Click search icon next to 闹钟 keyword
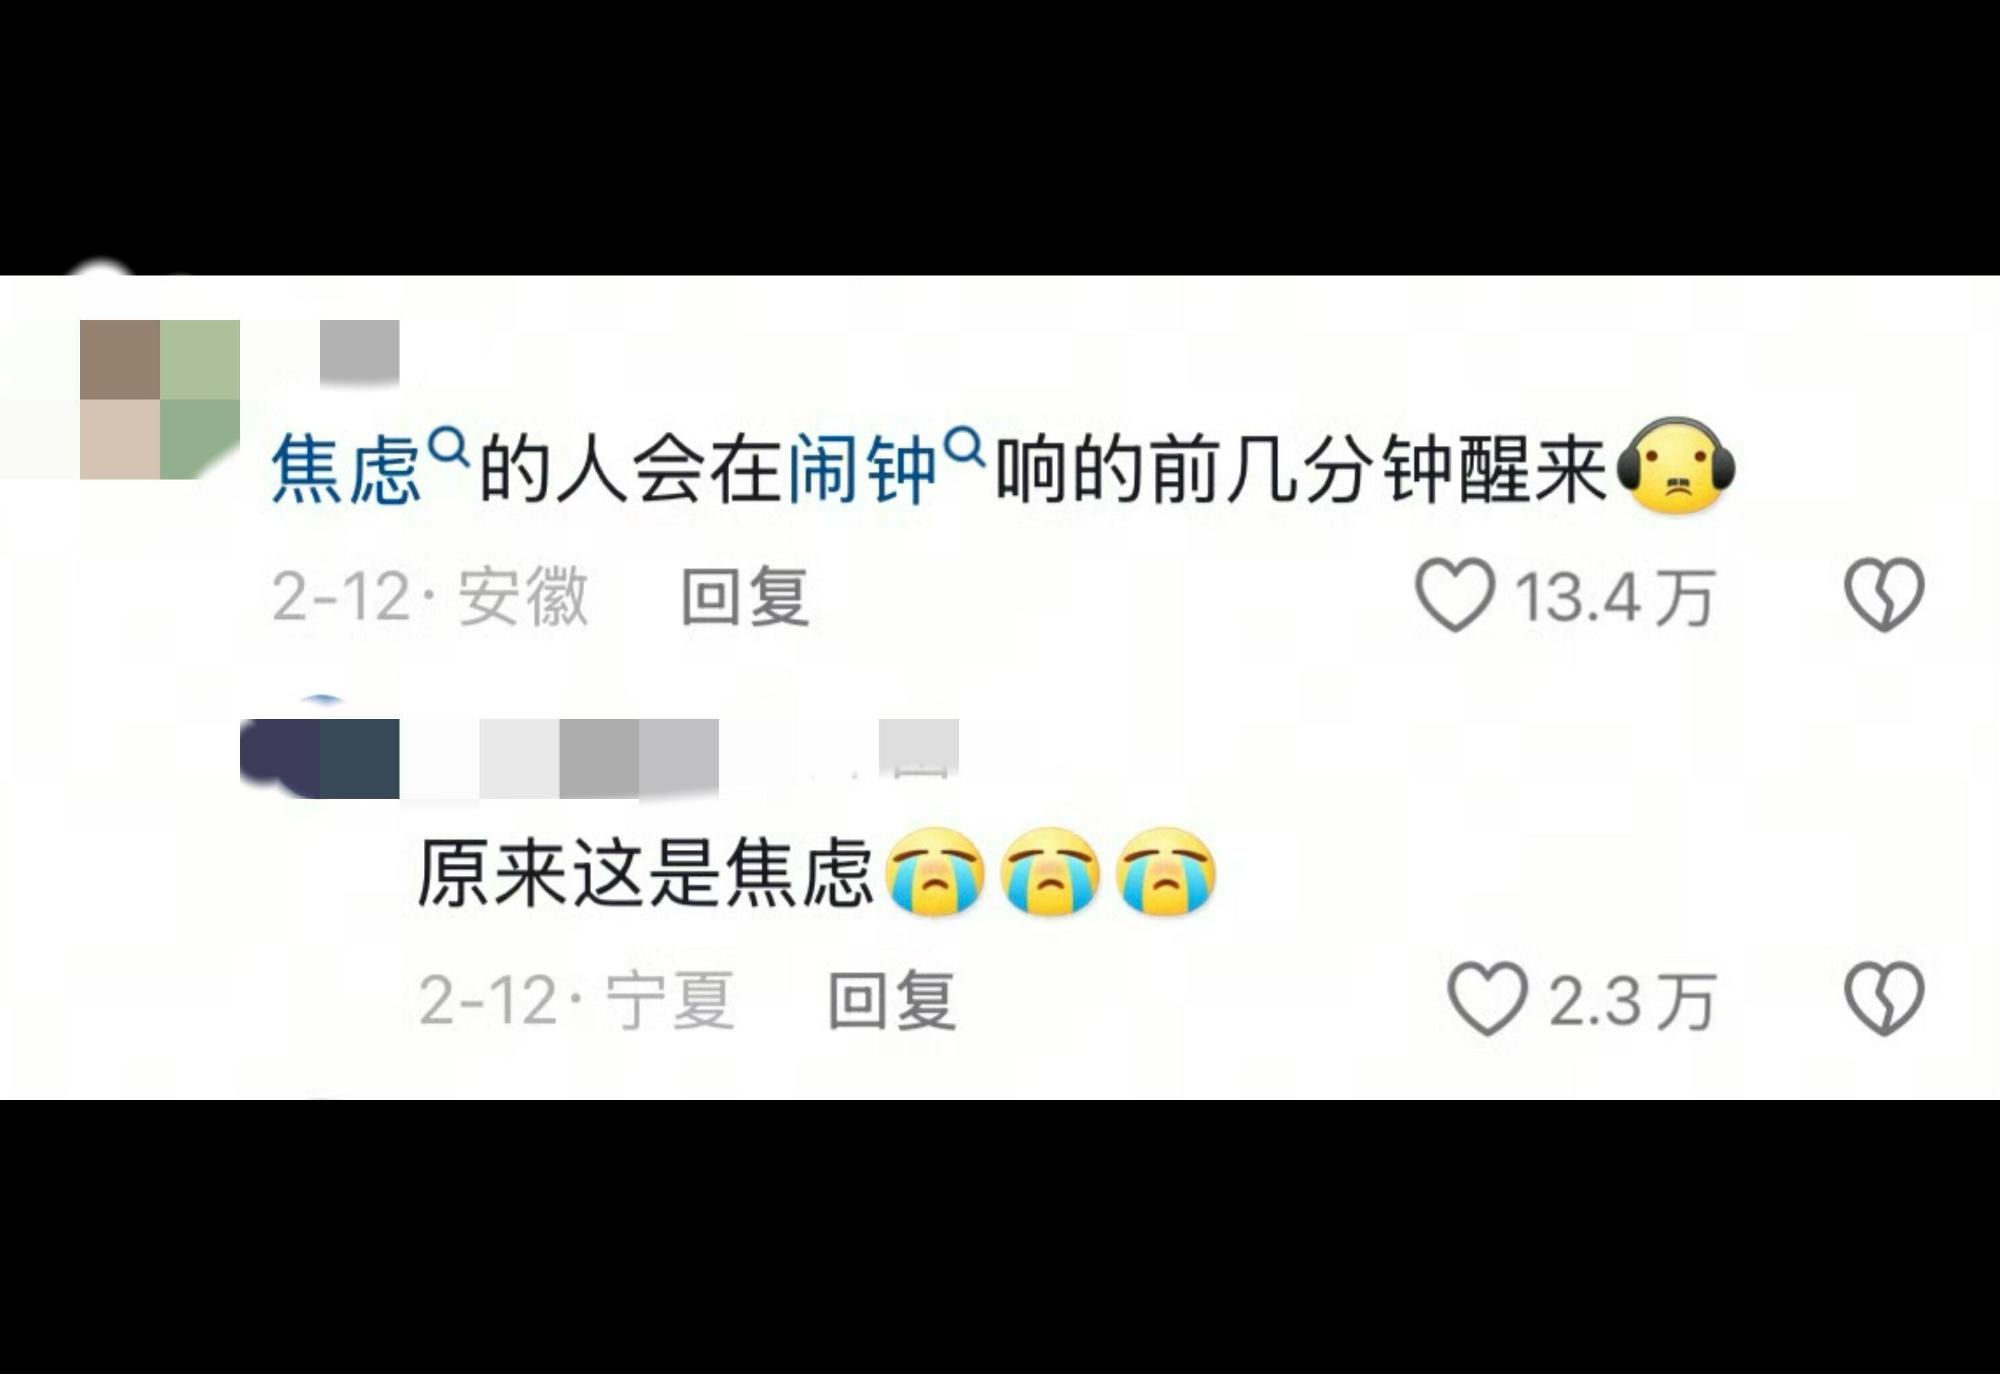 tap(965, 449)
